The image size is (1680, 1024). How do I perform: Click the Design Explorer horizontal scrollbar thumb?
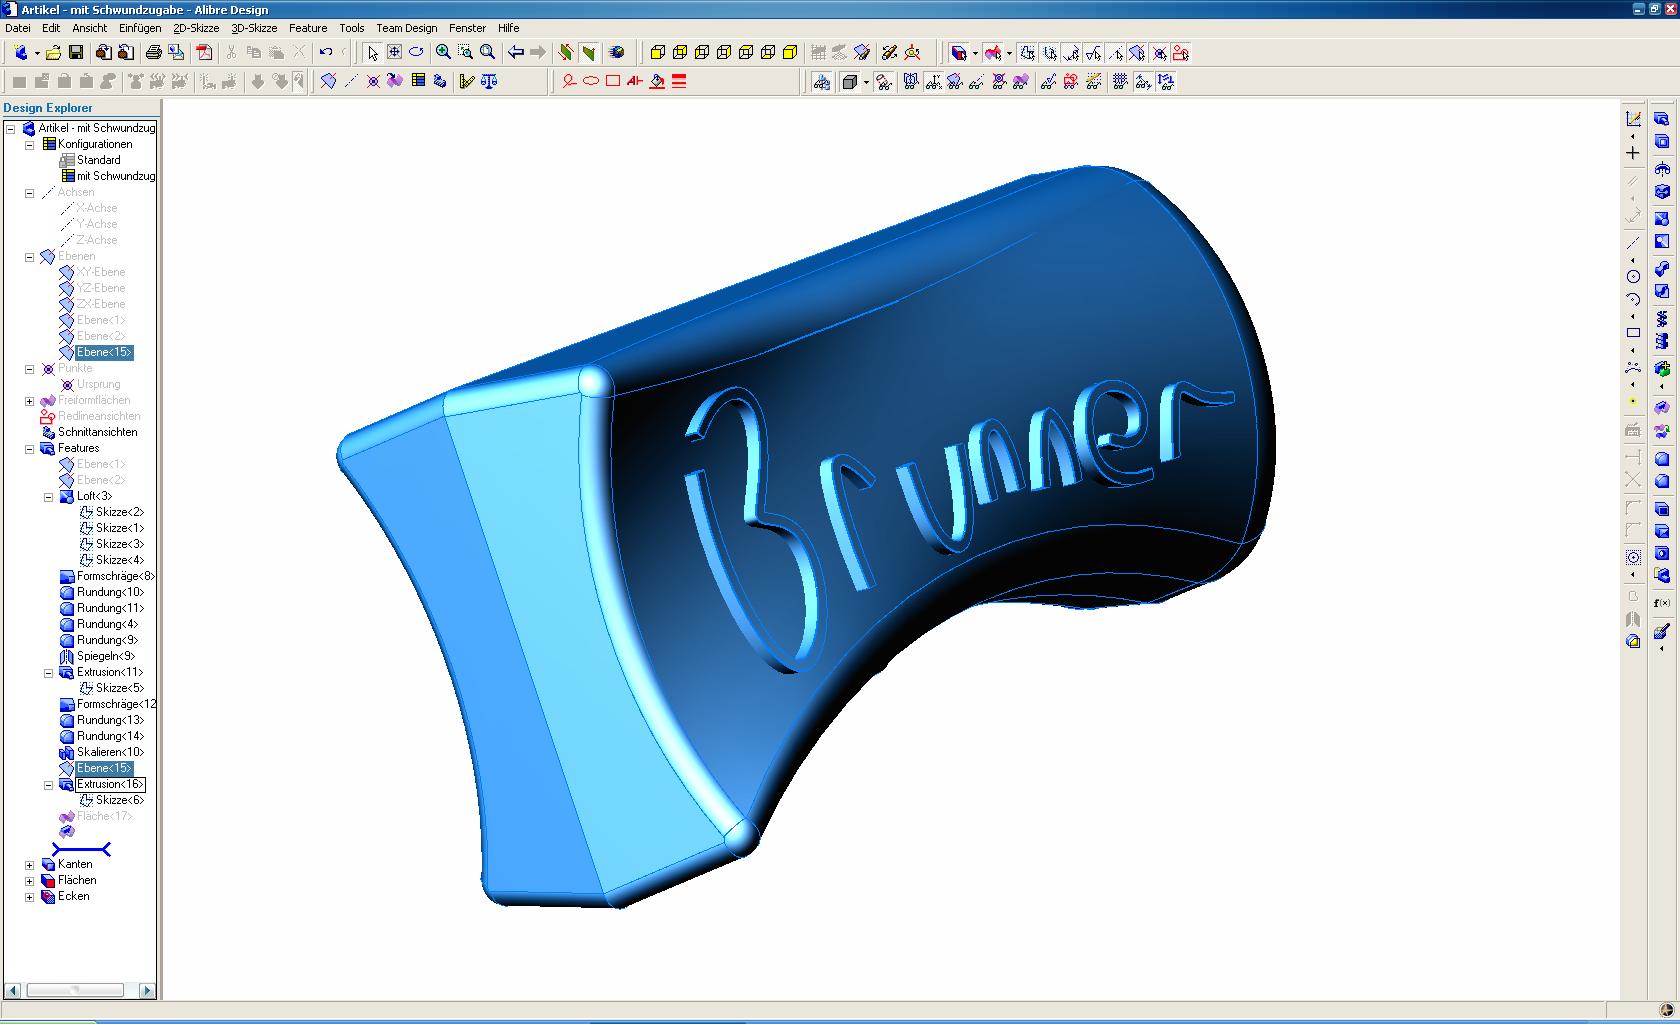point(75,990)
